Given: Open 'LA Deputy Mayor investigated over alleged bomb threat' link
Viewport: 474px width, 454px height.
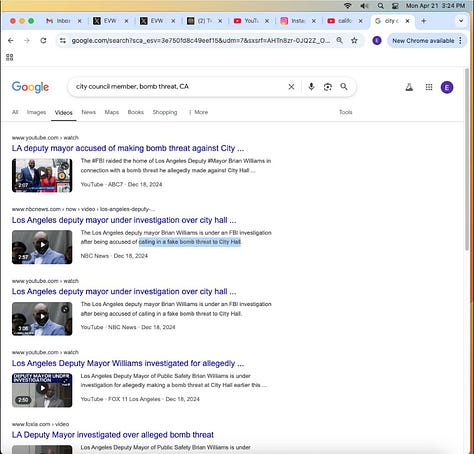Looking at the screenshot, I should coord(113,435).
